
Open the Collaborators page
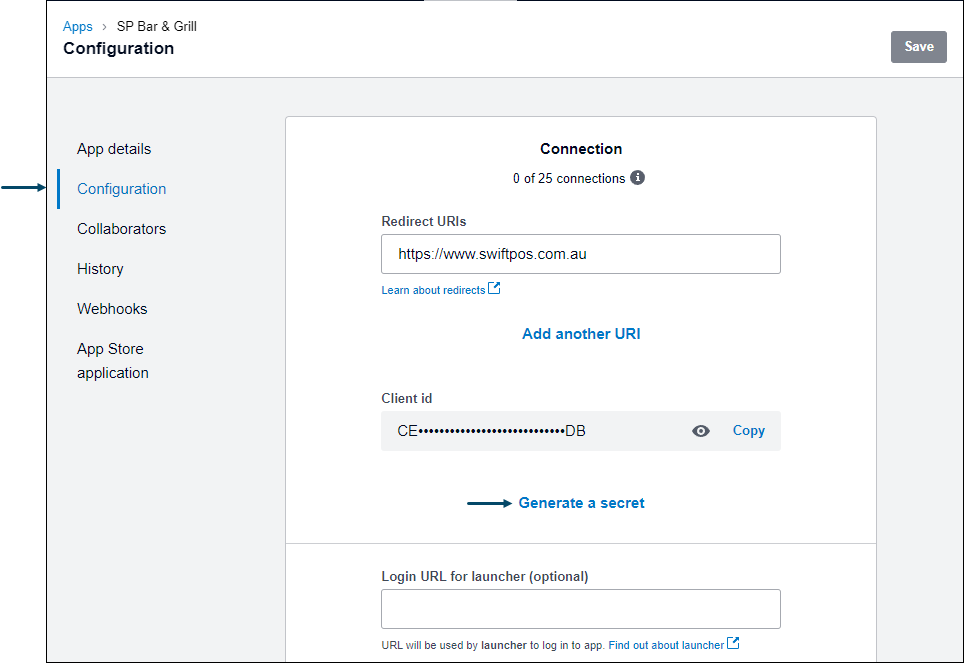tap(122, 229)
